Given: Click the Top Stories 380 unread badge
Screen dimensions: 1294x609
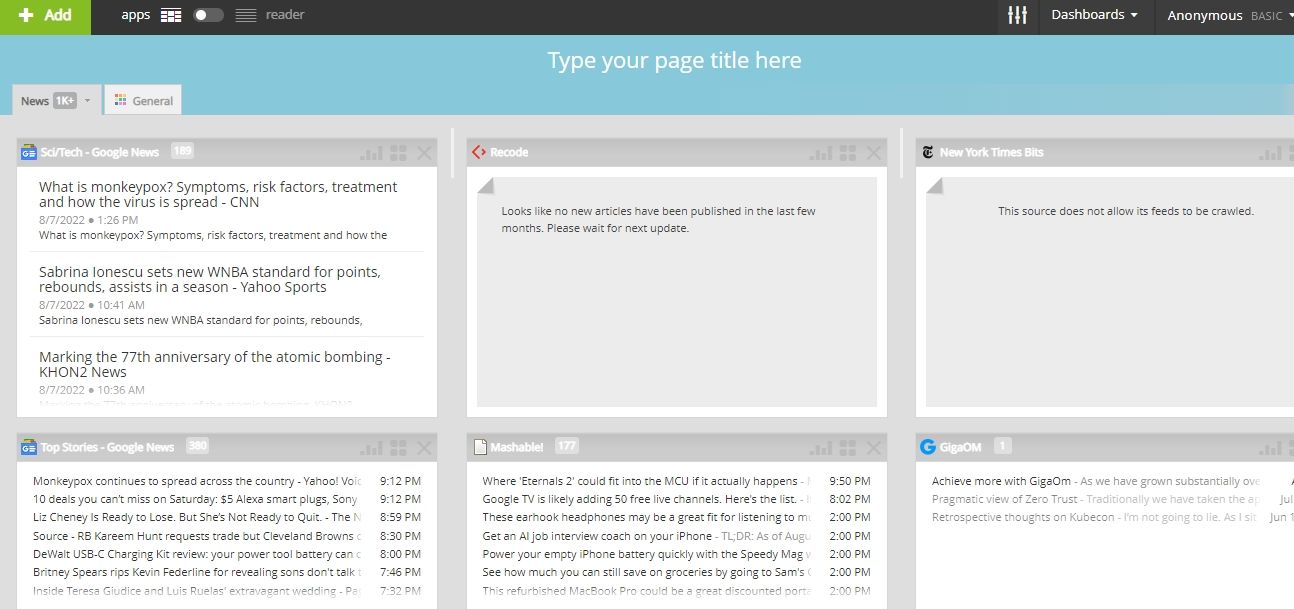Looking at the screenshot, I should pyautogui.click(x=197, y=446).
